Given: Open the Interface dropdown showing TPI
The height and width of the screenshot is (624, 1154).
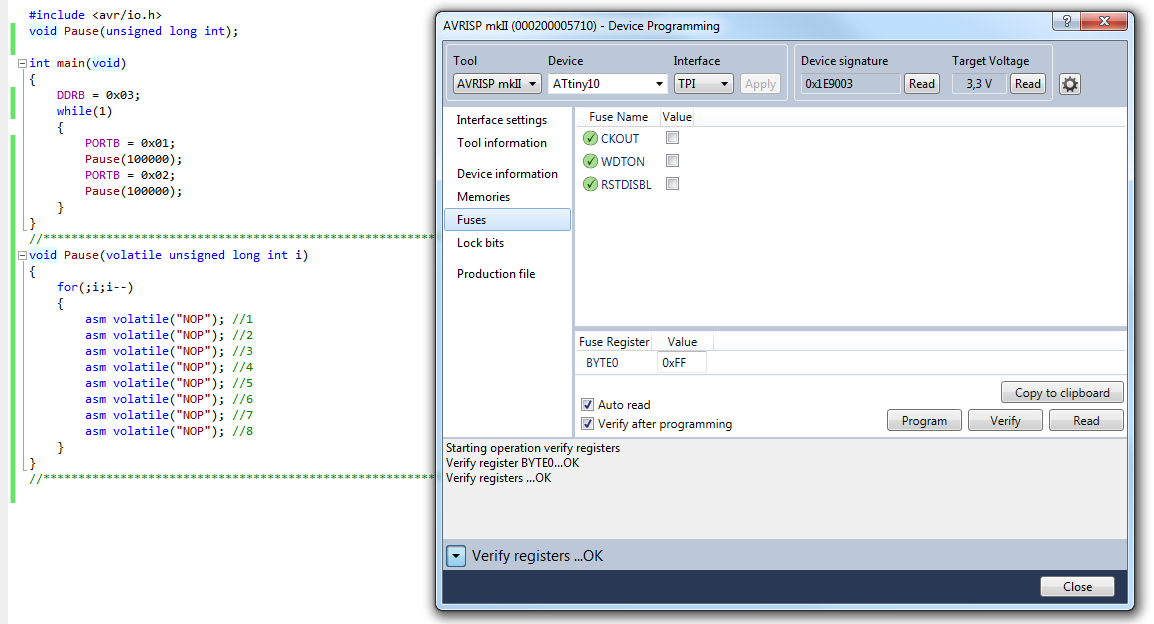Looking at the screenshot, I should 704,84.
